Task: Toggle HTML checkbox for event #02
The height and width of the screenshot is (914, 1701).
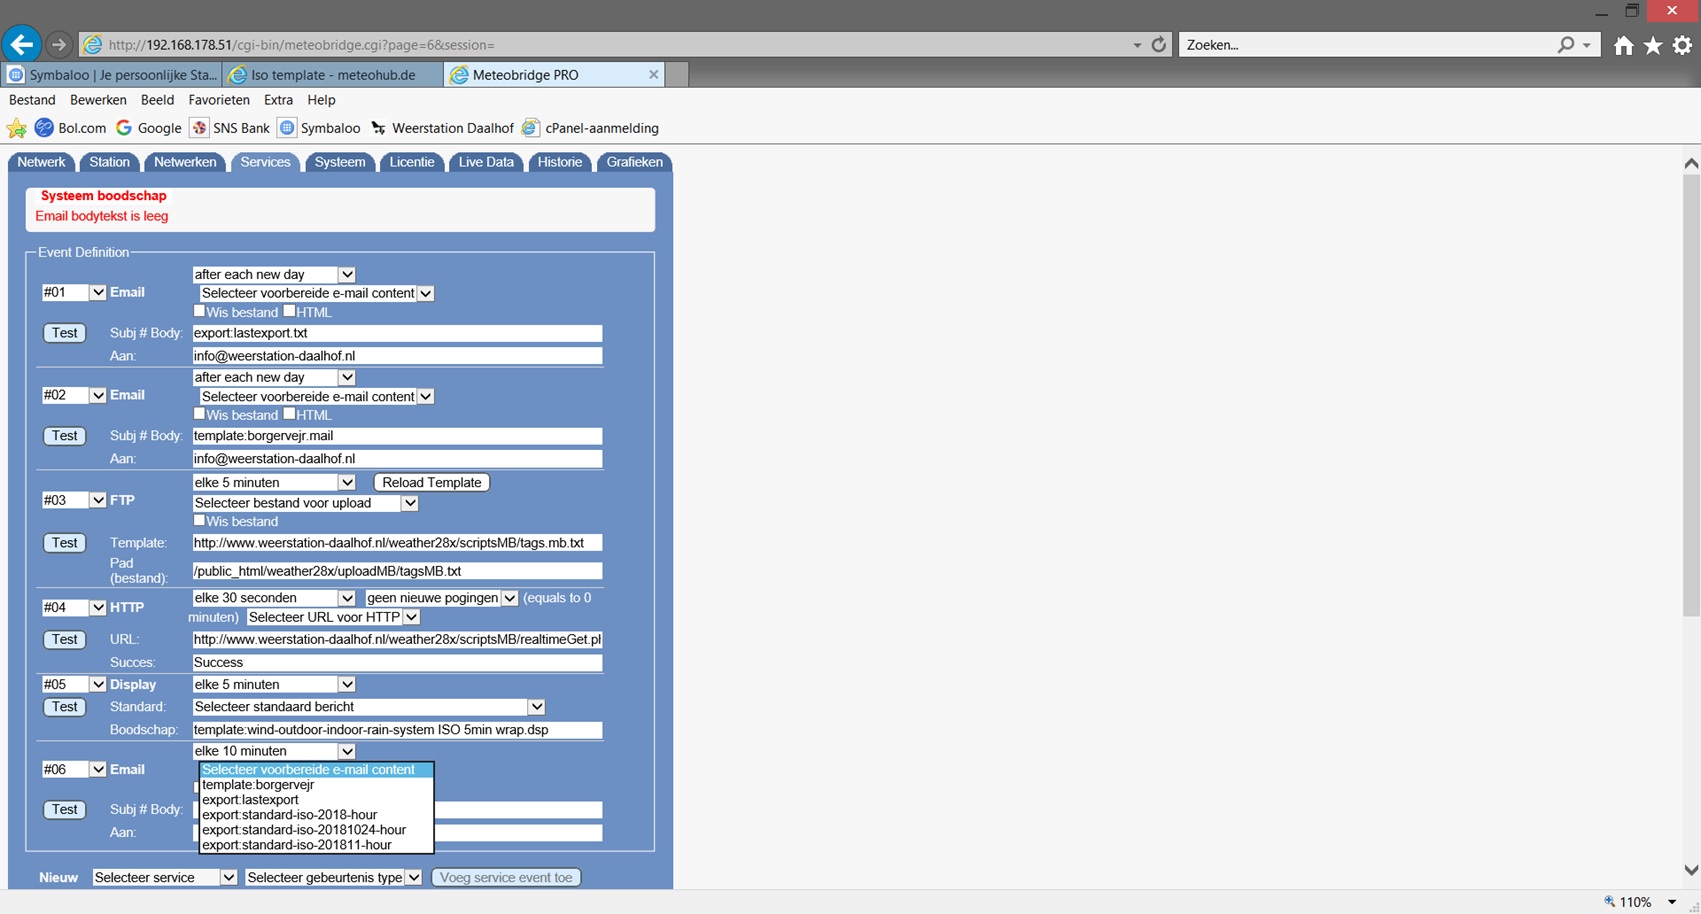Action: (x=289, y=414)
